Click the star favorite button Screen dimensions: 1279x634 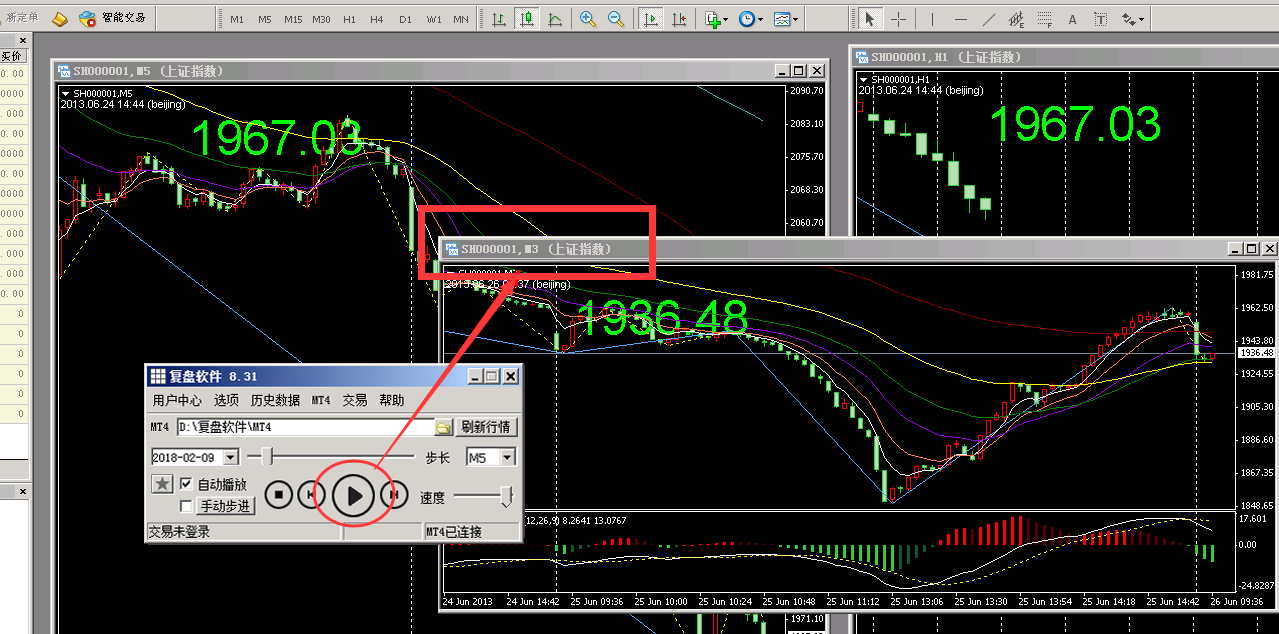(162, 485)
